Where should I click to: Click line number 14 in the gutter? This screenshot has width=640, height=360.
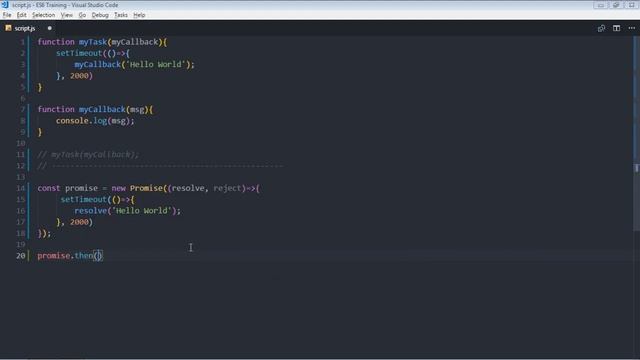(20, 188)
